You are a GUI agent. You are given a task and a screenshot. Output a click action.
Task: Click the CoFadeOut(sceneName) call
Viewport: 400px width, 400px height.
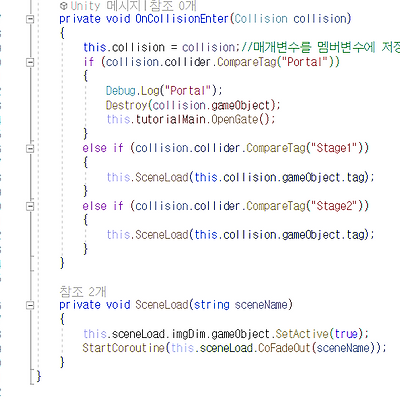(x=317, y=348)
